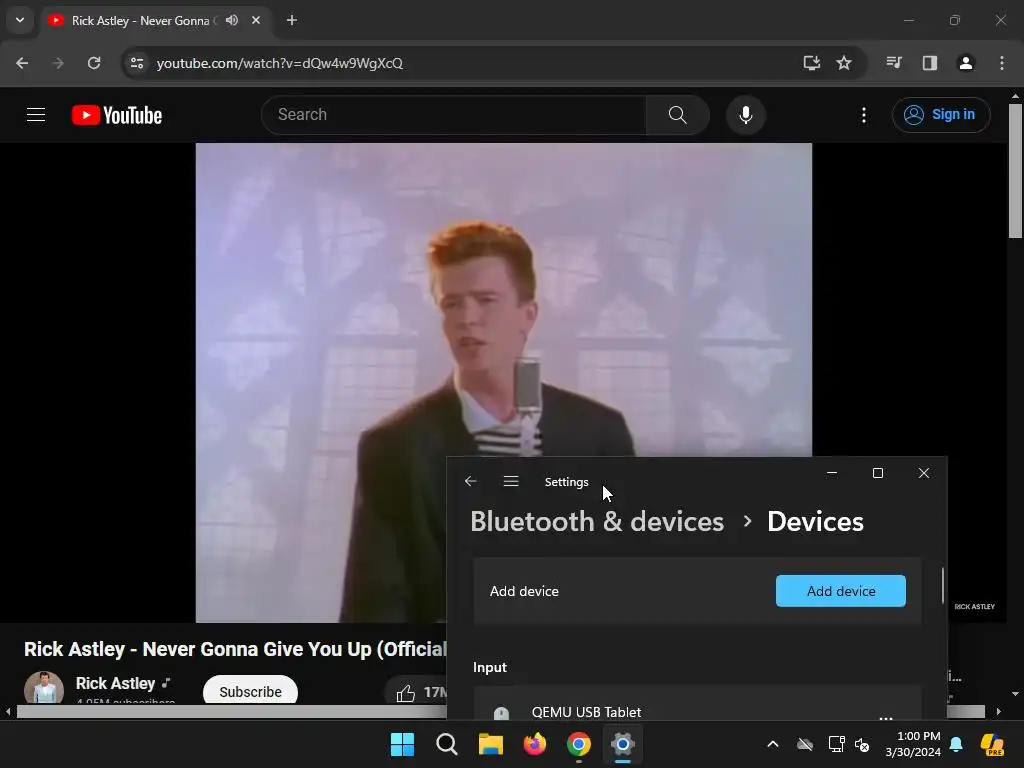Click the blue Add device button

pyautogui.click(x=840, y=591)
